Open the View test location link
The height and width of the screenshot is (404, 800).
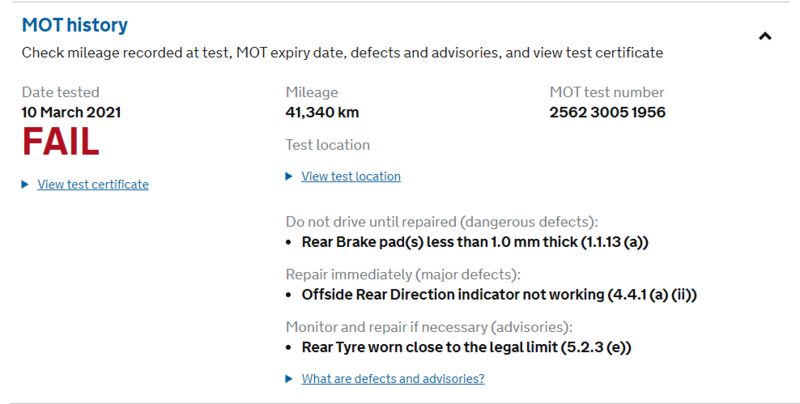pos(351,176)
